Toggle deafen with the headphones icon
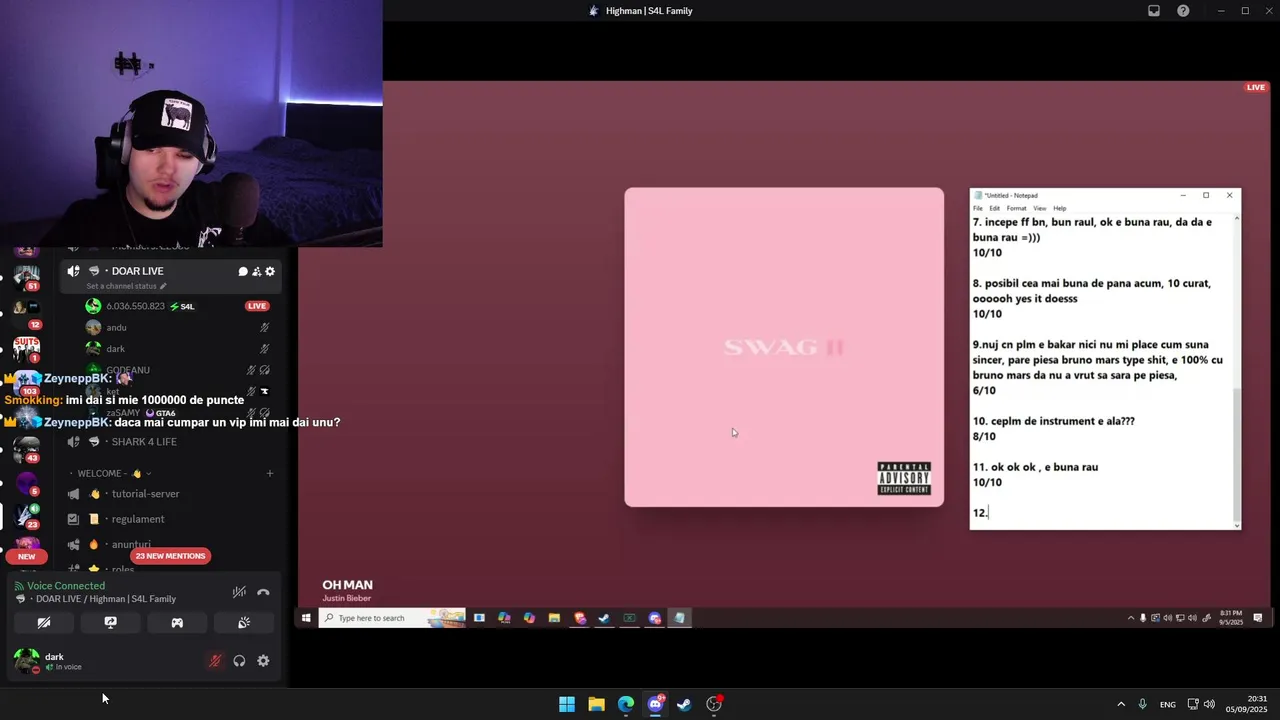The width and height of the screenshot is (1280, 720). [x=239, y=661]
